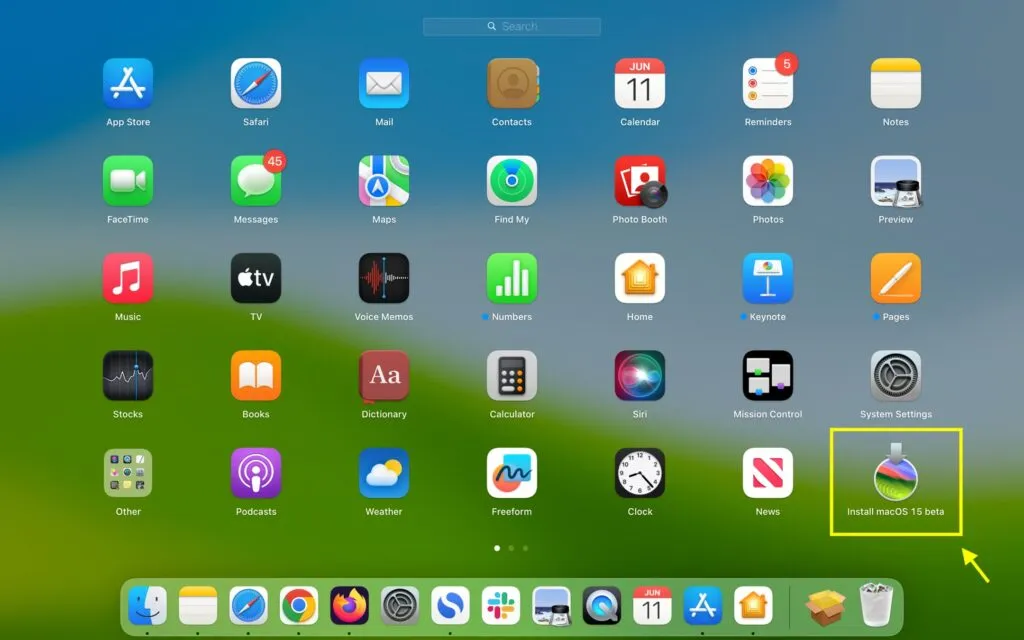Open the Photos app

[x=768, y=181]
